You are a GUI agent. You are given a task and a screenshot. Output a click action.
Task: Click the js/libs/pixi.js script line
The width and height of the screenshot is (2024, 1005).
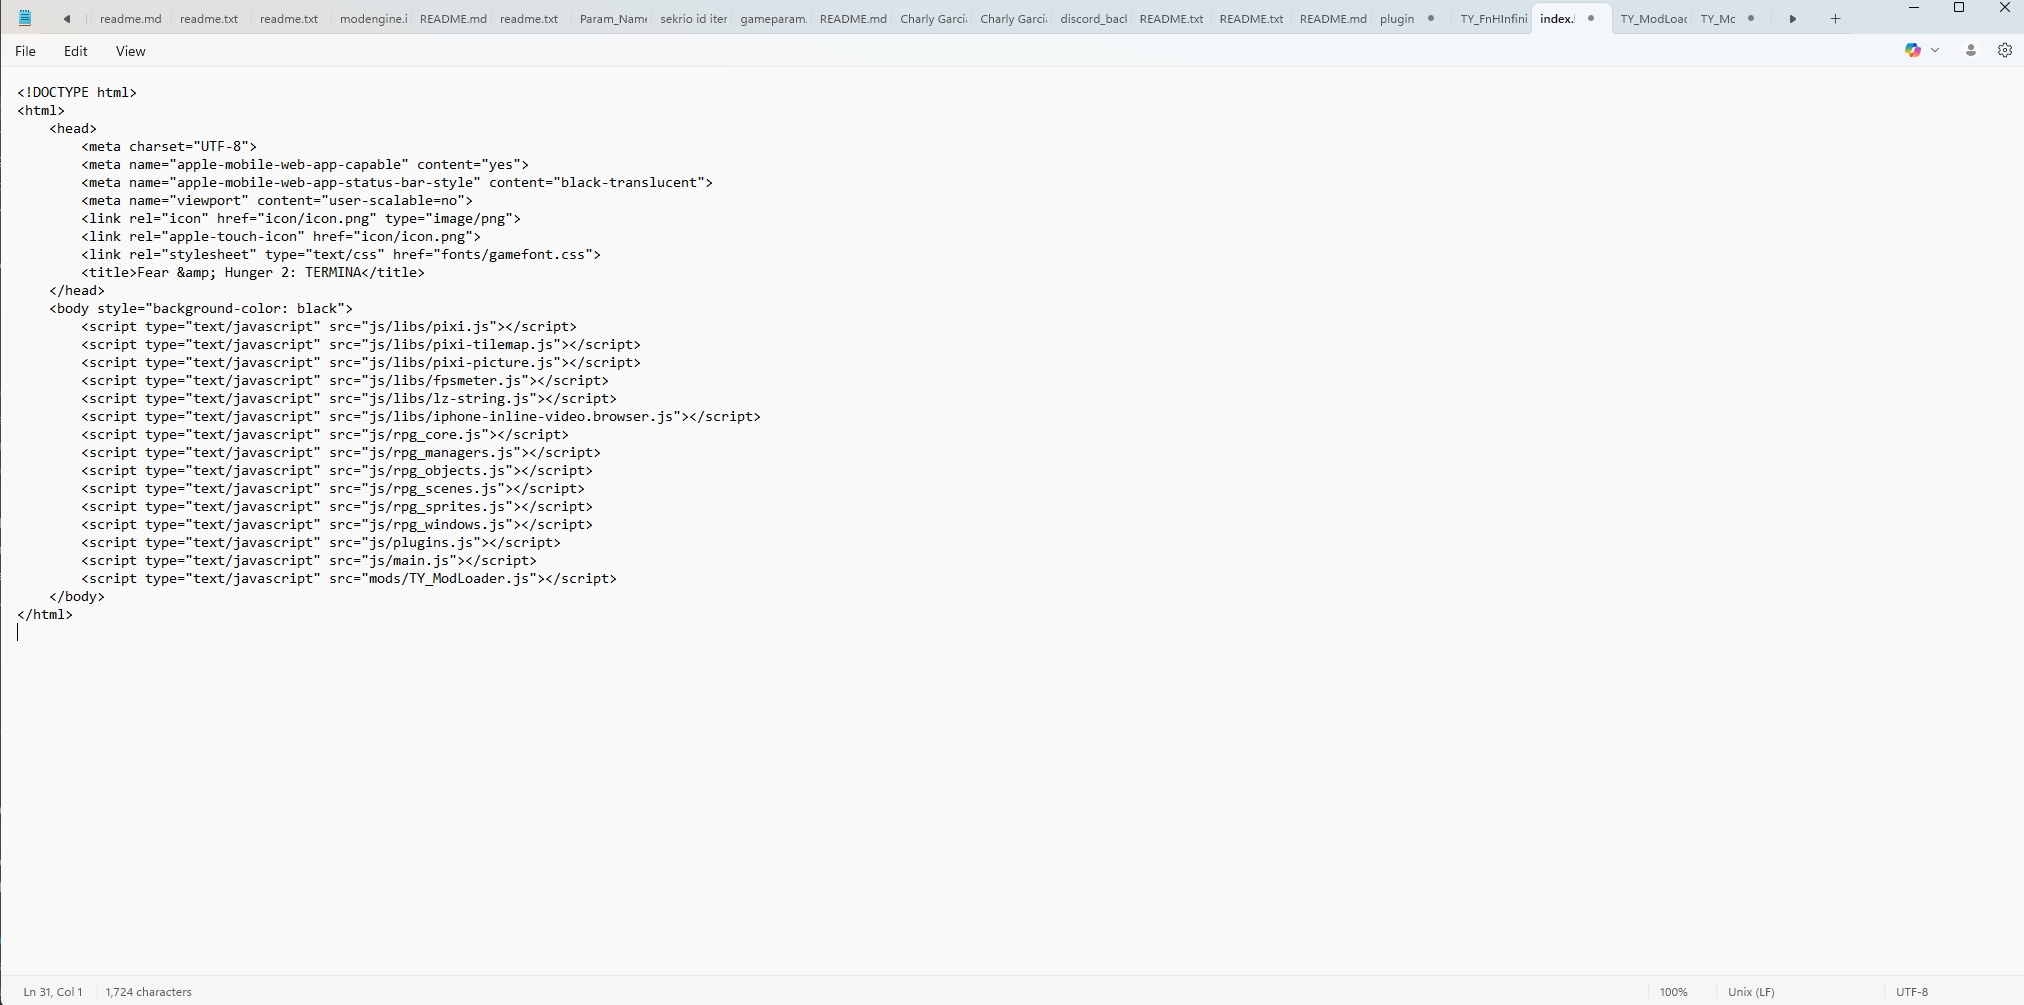point(329,326)
